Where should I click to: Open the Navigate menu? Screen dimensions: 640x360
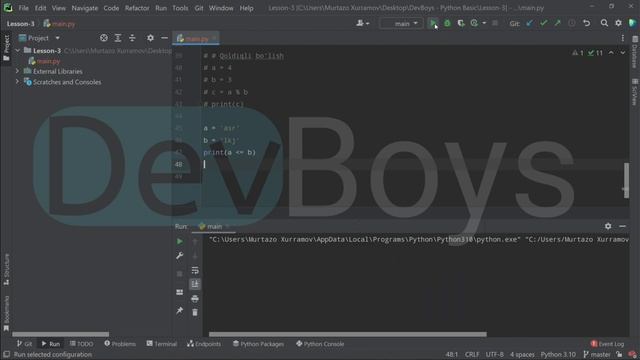pos(85,8)
